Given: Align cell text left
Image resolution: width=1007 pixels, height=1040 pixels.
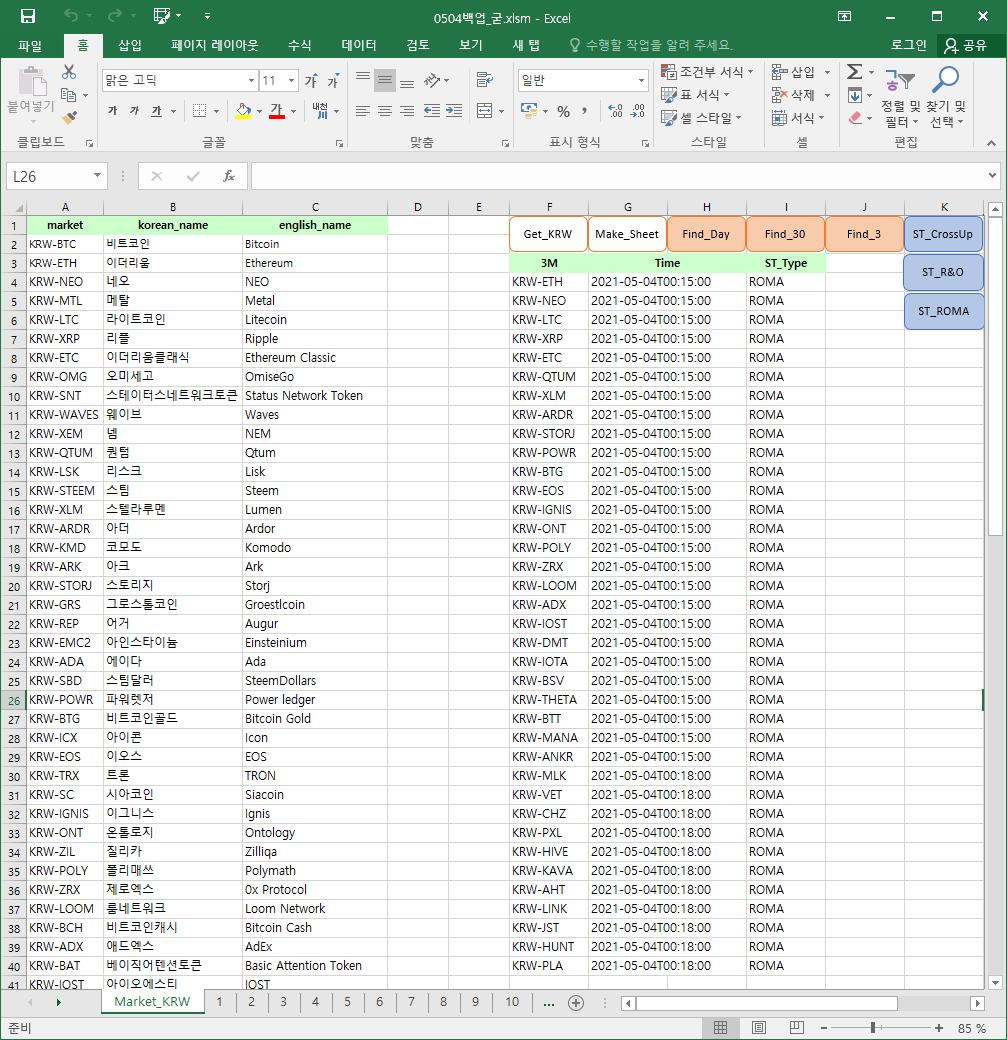Looking at the screenshot, I should click(362, 111).
